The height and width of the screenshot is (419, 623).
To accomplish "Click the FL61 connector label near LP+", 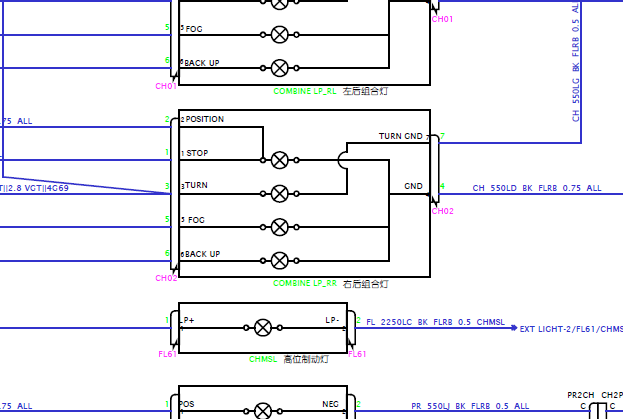I will tap(167, 354).
